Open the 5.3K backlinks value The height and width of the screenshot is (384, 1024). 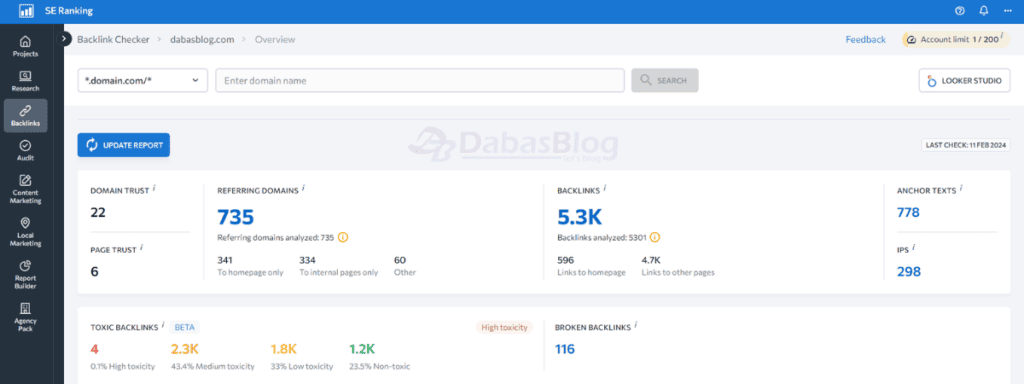tap(579, 217)
